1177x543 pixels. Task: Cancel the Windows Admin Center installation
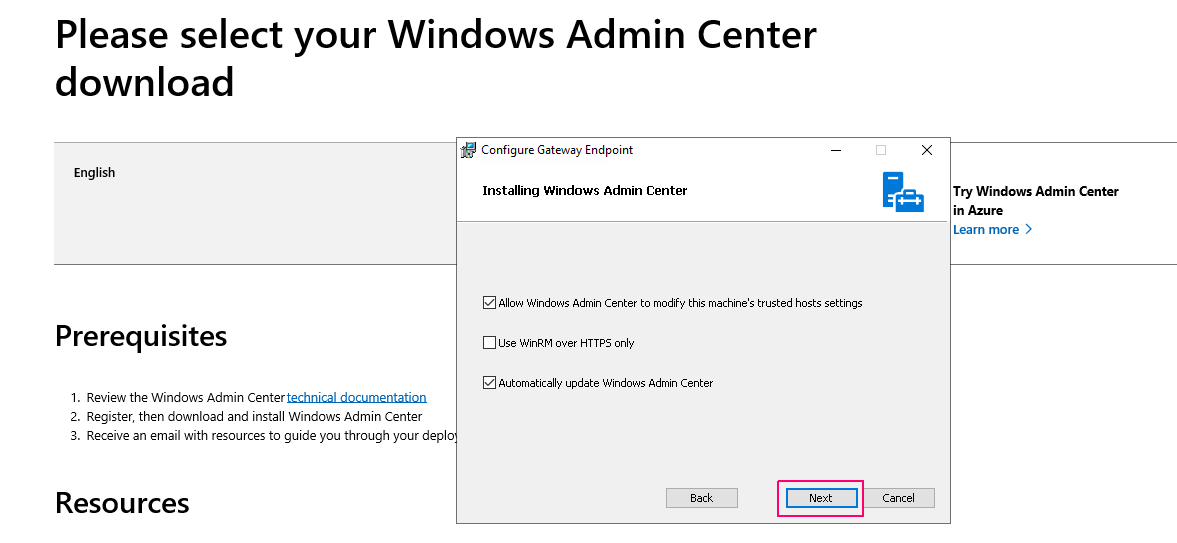point(899,498)
